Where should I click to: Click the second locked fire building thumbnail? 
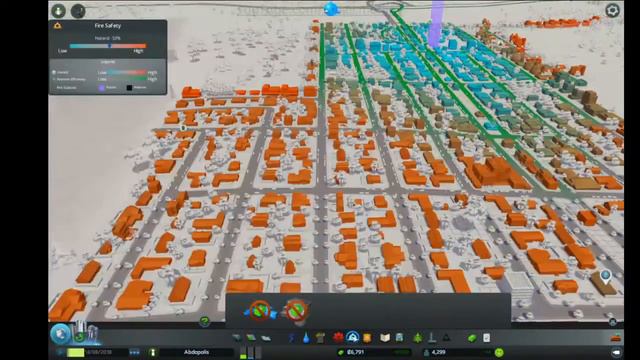pos(297,311)
